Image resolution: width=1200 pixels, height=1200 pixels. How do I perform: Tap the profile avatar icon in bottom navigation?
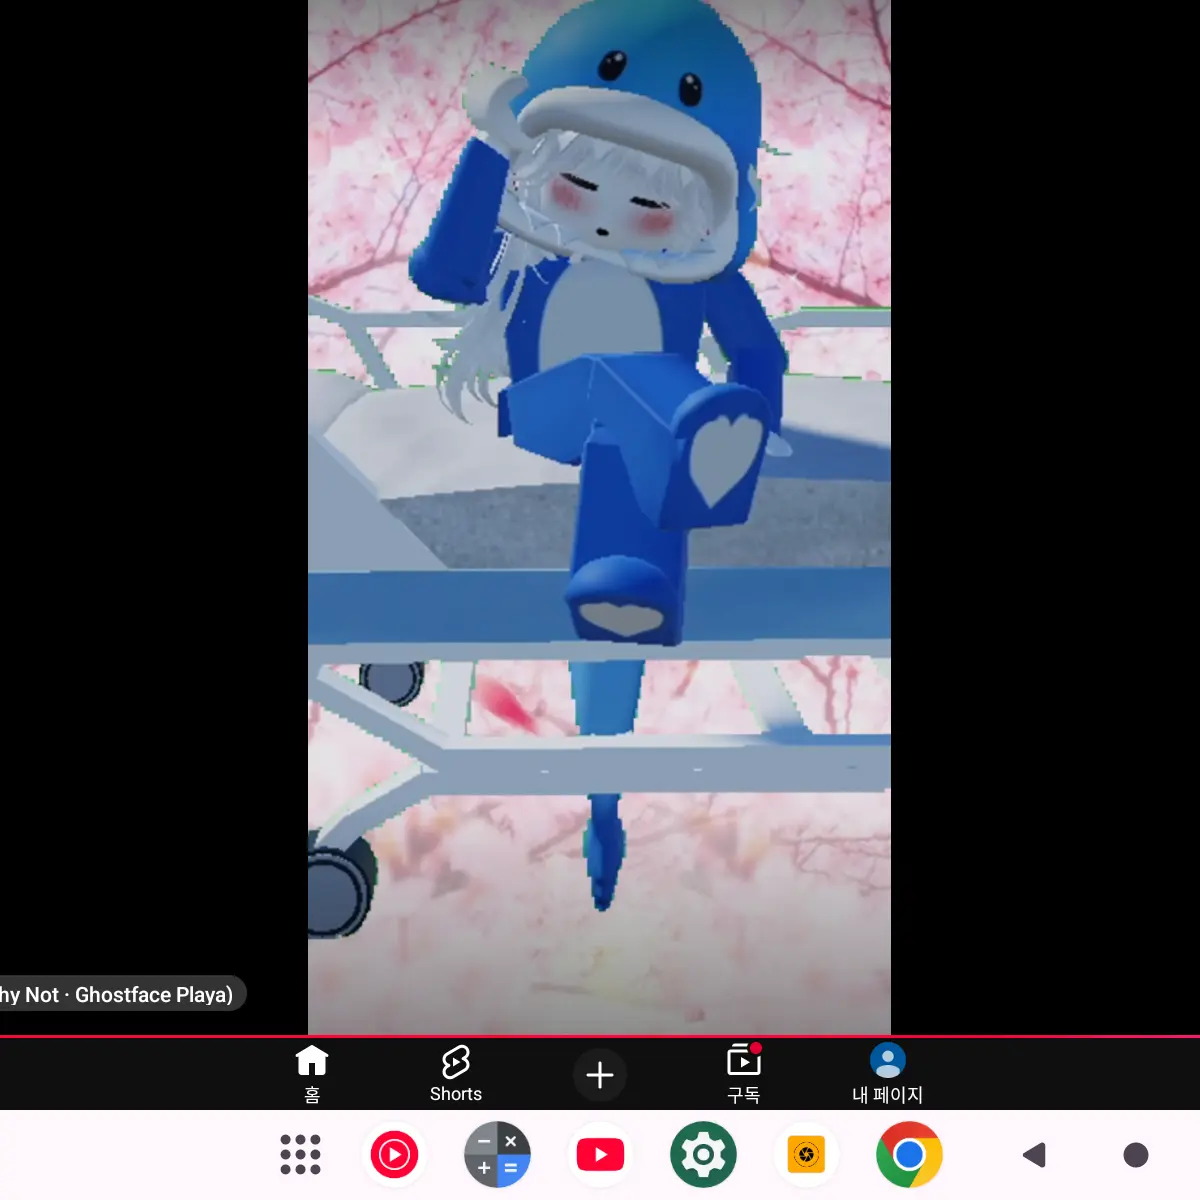(x=887, y=1059)
